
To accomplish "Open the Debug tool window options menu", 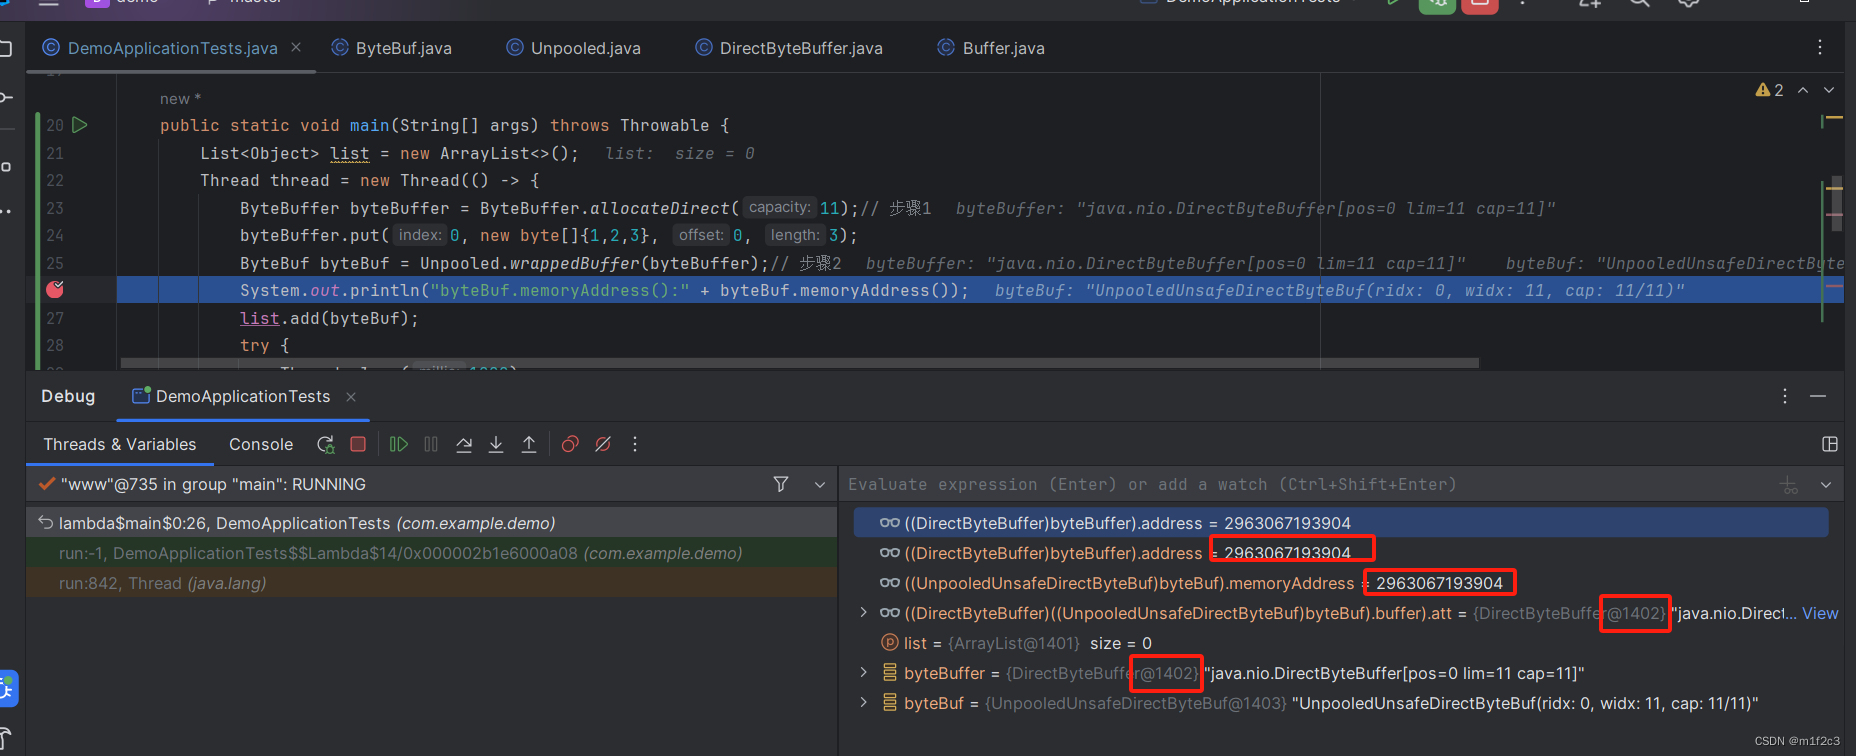I will (1785, 396).
